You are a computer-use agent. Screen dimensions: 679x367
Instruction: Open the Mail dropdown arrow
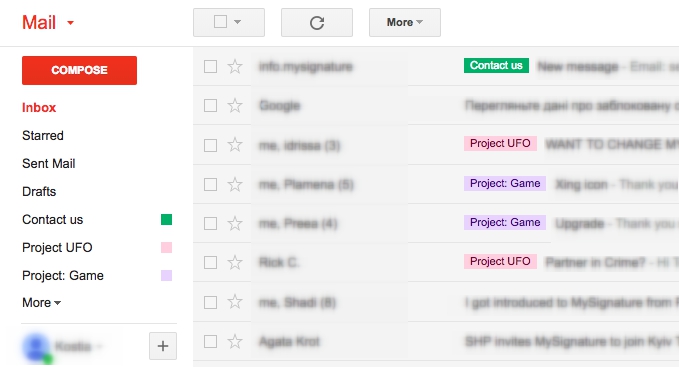coord(71,23)
